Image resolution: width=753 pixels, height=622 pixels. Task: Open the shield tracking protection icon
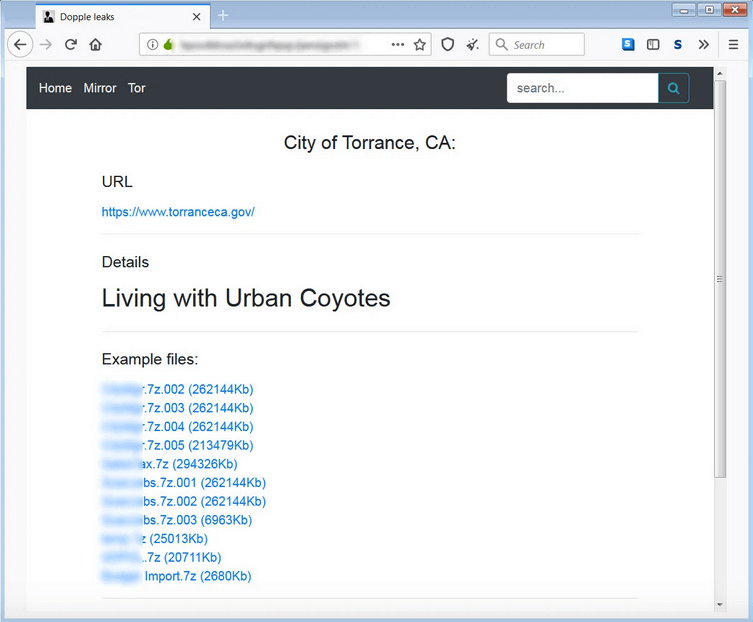coord(448,44)
